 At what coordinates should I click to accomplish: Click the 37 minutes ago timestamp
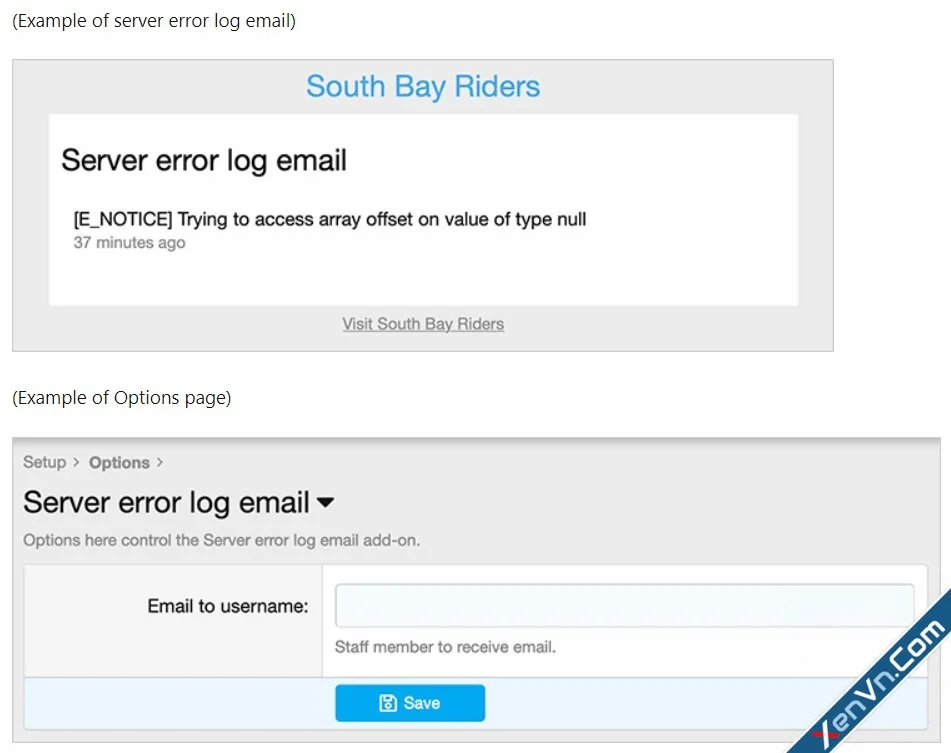[129, 242]
